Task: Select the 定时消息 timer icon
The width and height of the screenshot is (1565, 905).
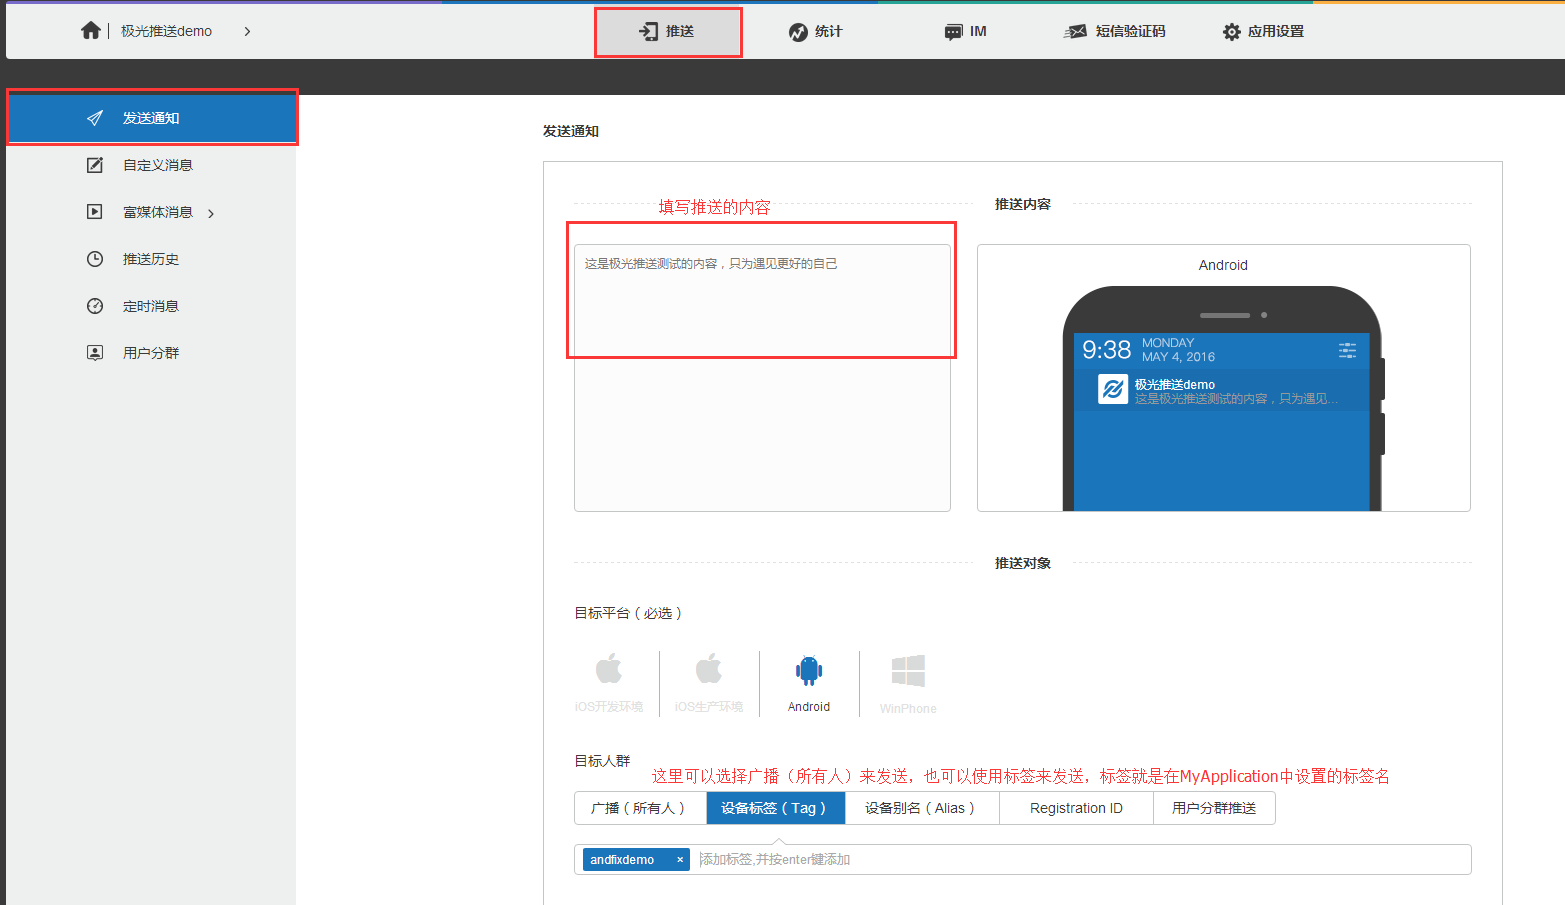Action: 94,305
